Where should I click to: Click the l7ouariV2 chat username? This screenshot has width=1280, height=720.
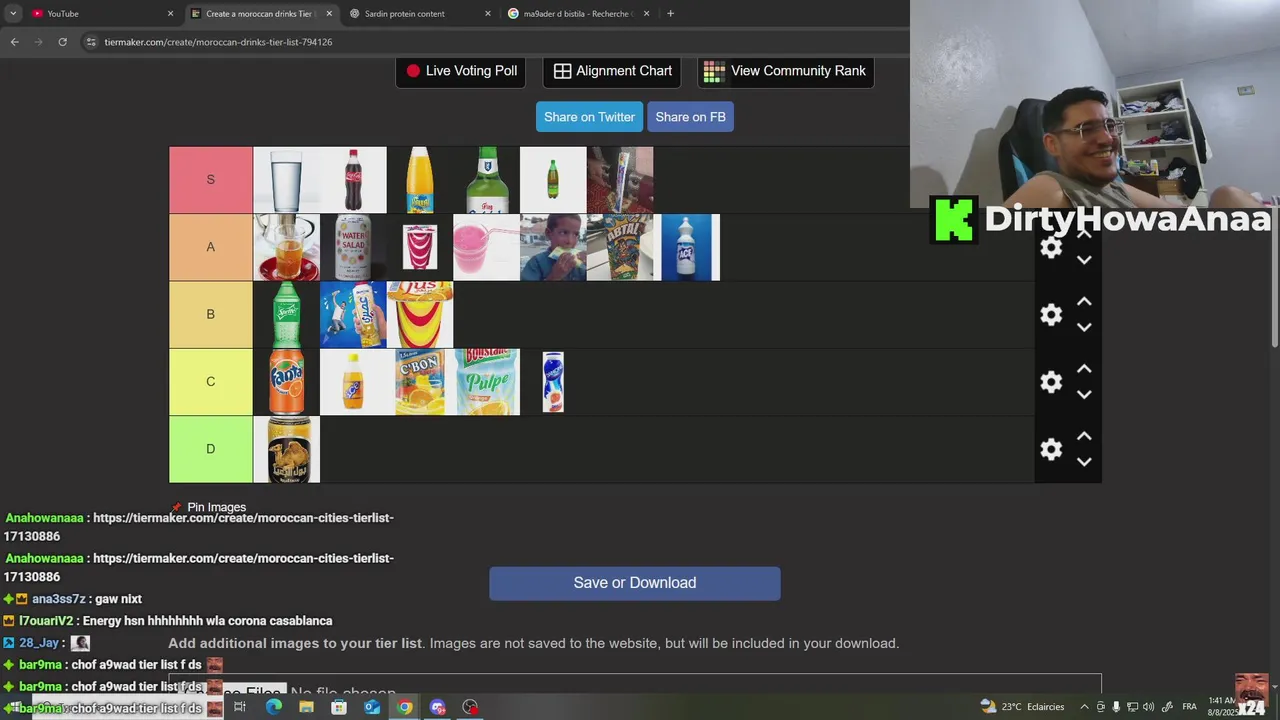tap(46, 621)
